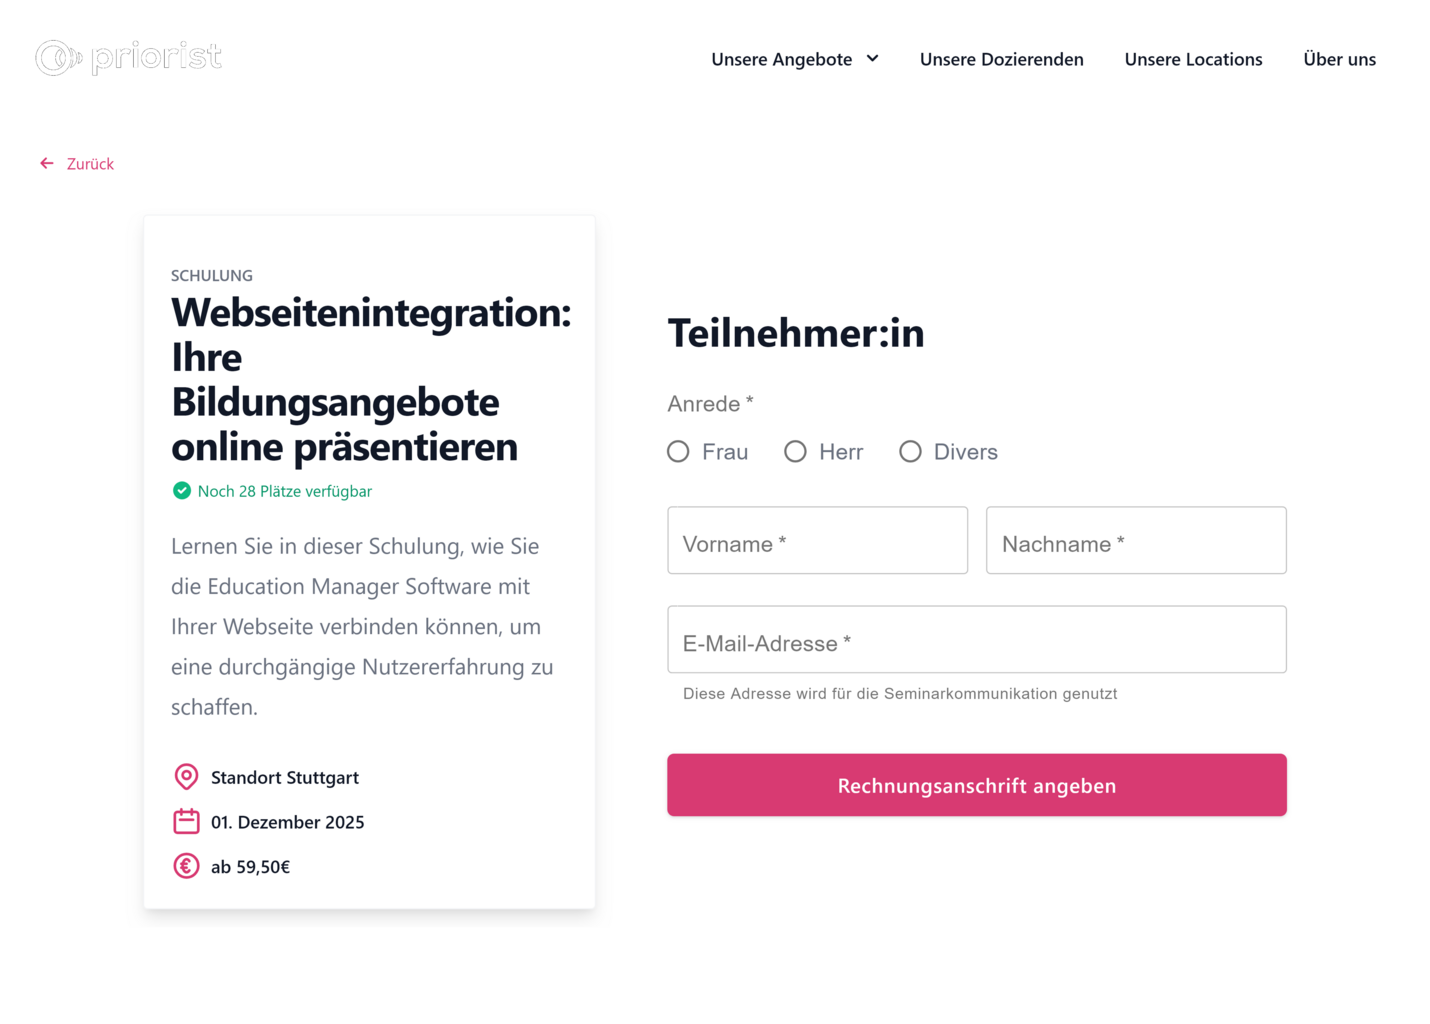This screenshot has width=1430, height=1024.
Task: Click into the Nachname field
Action: (x=1136, y=541)
